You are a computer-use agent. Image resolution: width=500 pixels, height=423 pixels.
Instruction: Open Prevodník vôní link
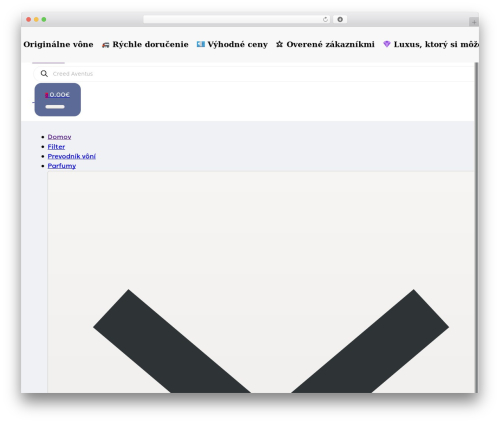[72, 156]
